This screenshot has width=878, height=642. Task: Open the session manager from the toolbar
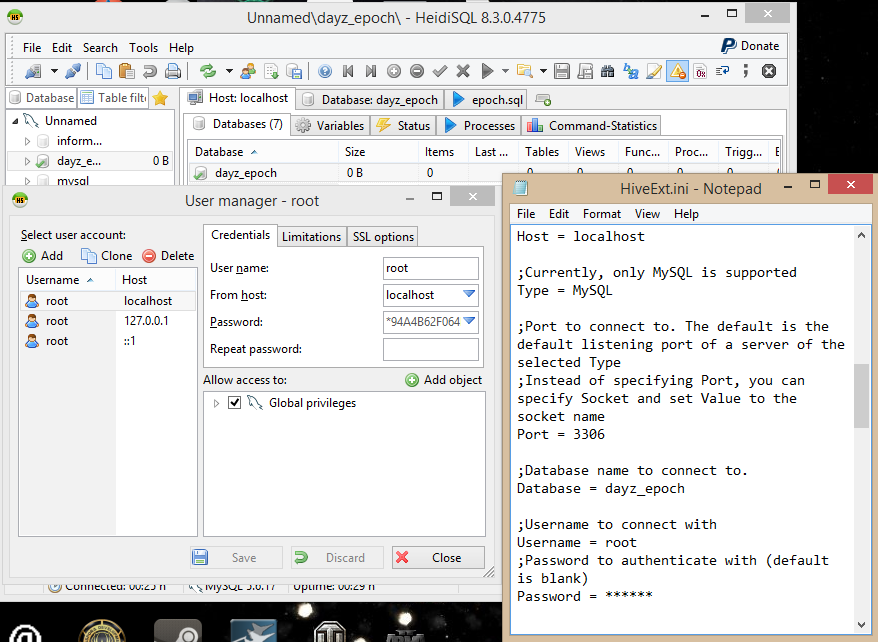[x=34, y=71]
